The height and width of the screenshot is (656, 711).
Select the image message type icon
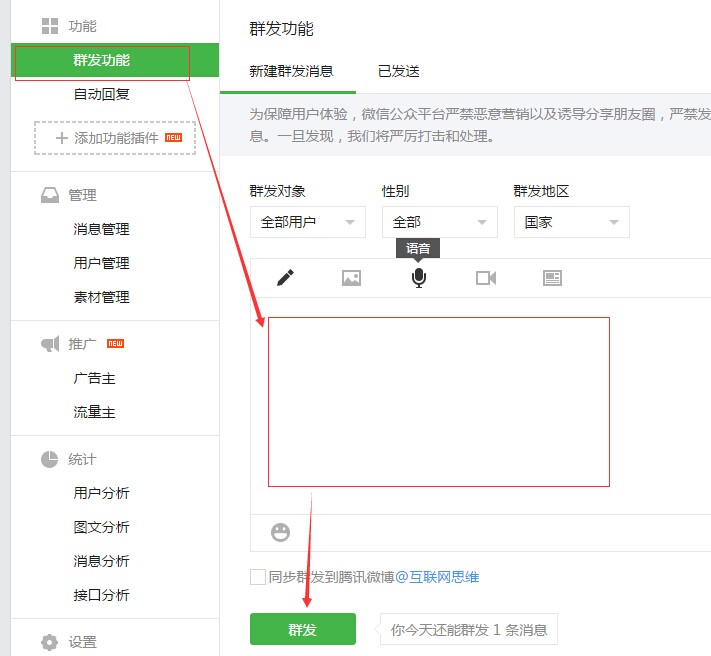click(351, 278)
